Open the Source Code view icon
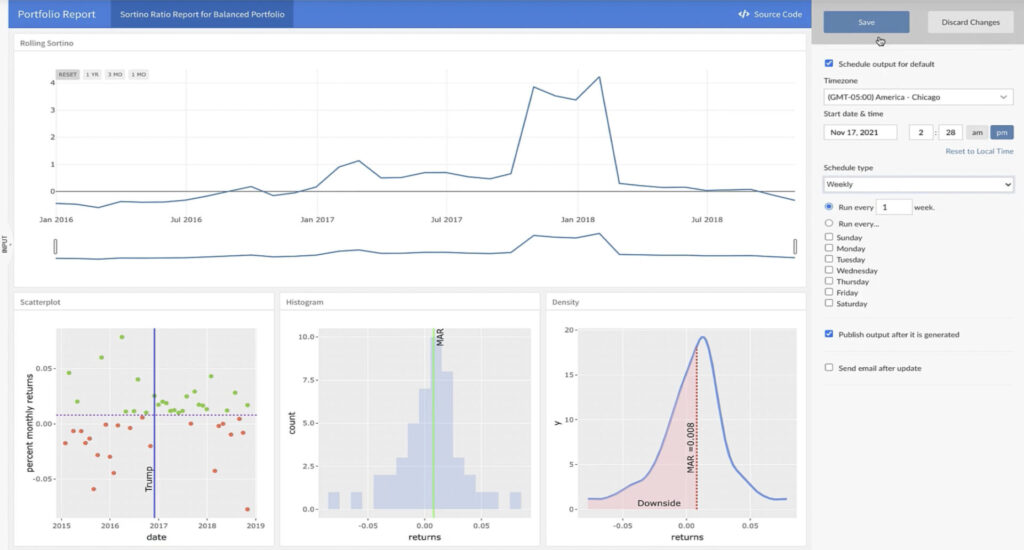 coord(744,15)
